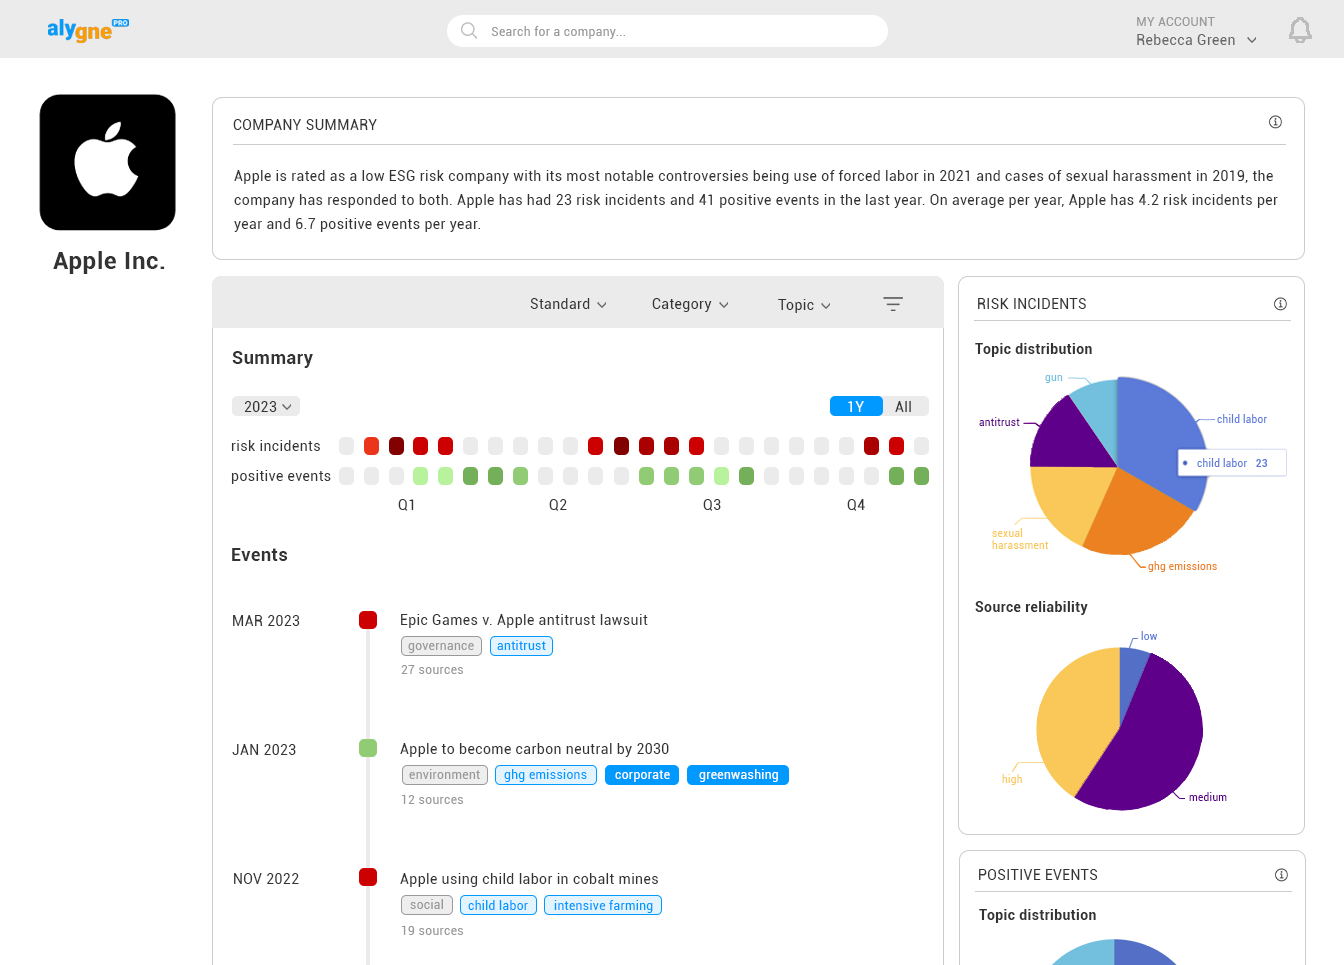Click the alygne PRO logo
This screenshot has height=965, width=1344.
(88, 30)
